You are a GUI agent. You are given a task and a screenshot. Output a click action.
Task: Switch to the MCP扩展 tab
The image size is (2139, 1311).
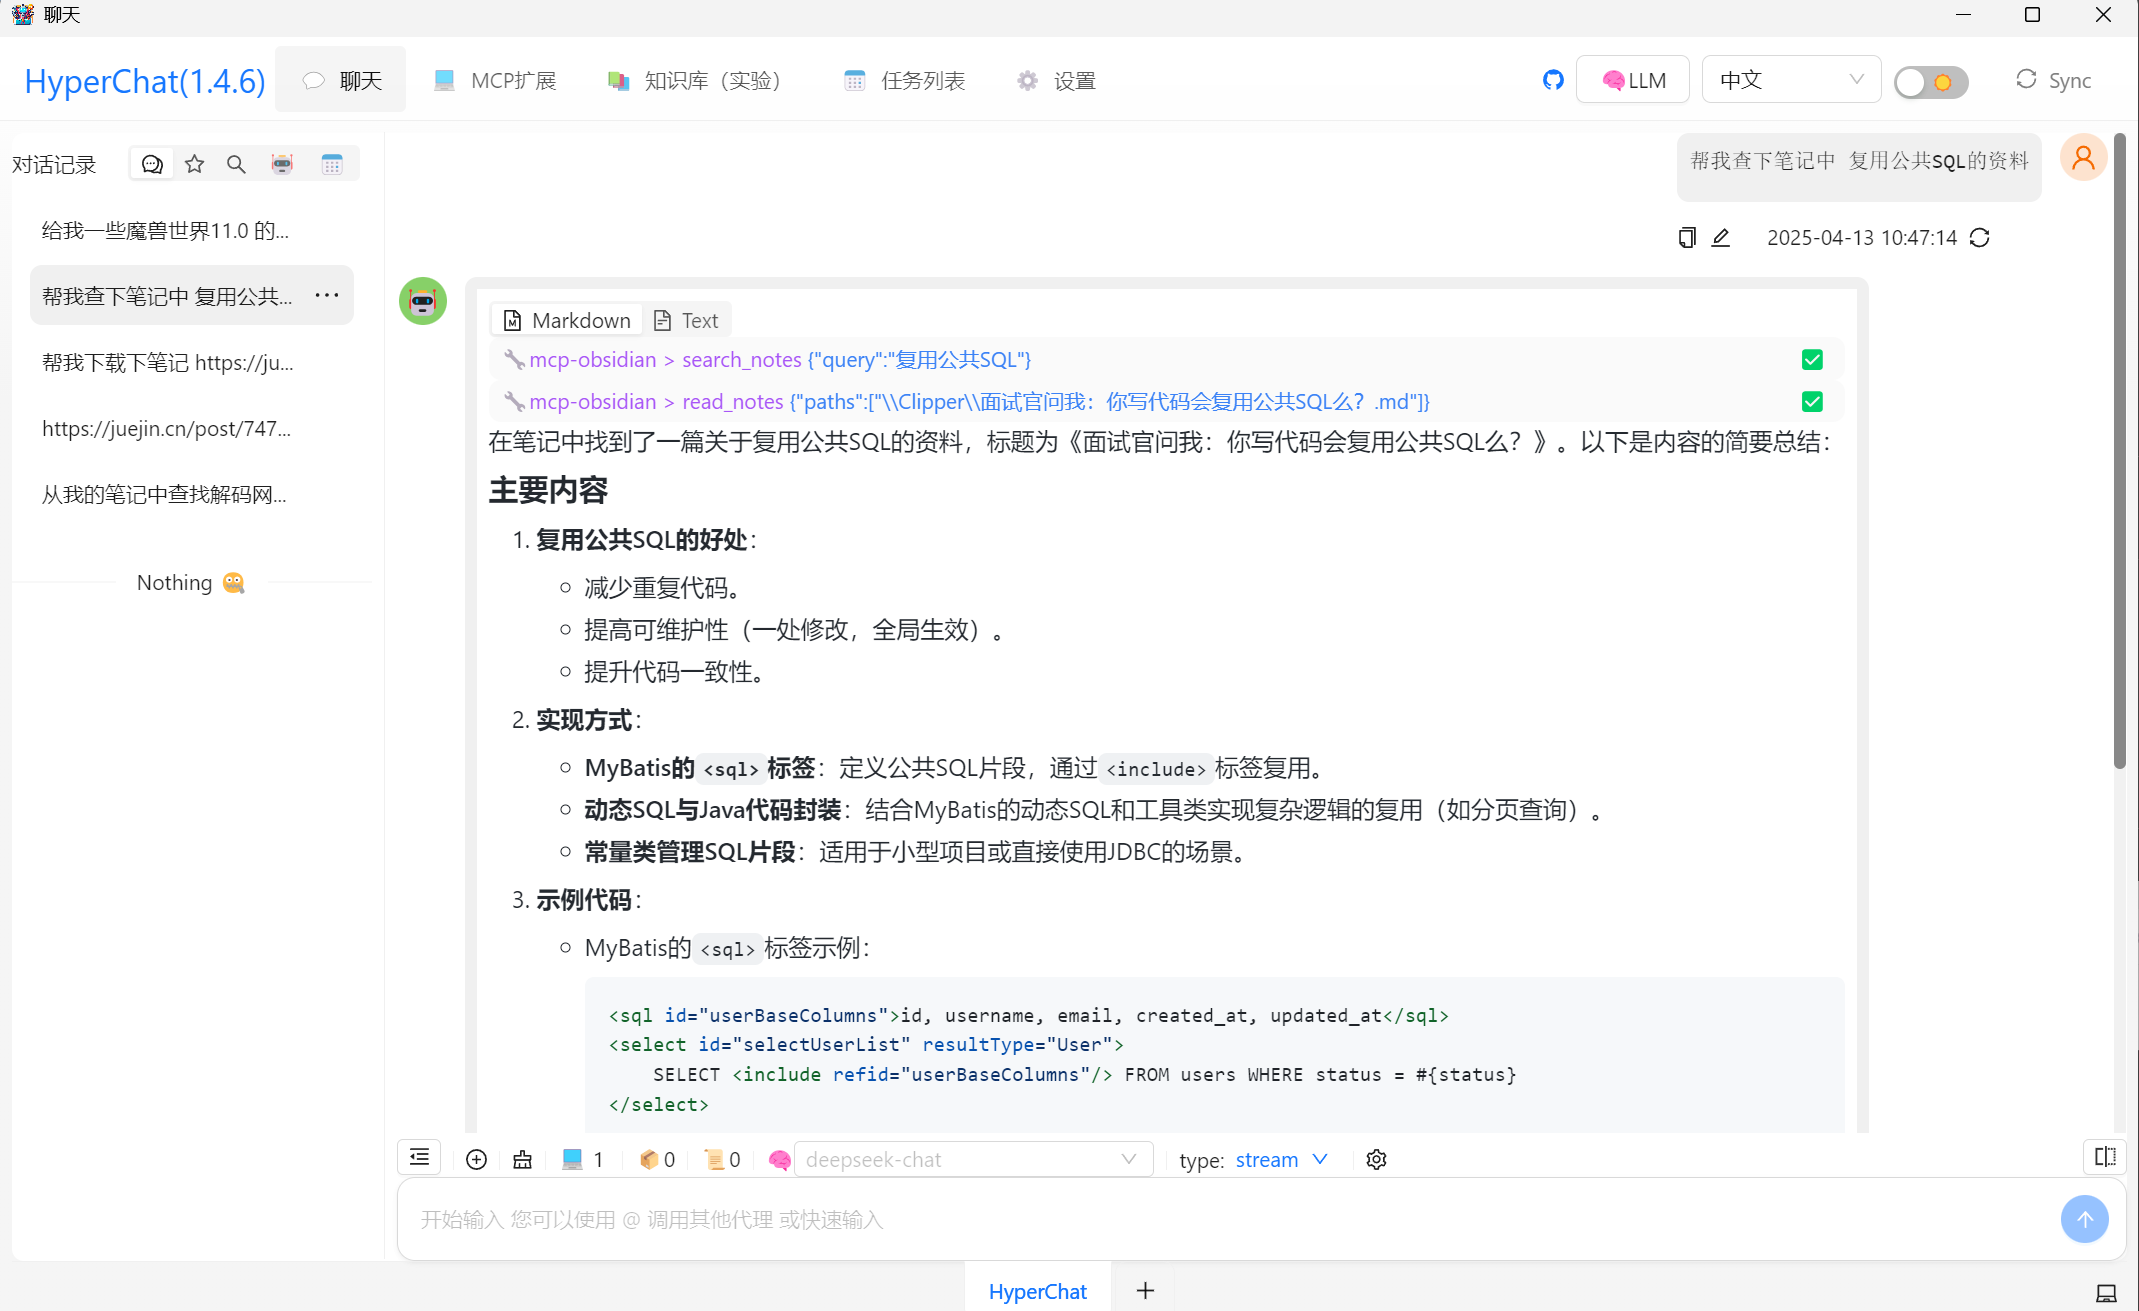click(495, 80)
